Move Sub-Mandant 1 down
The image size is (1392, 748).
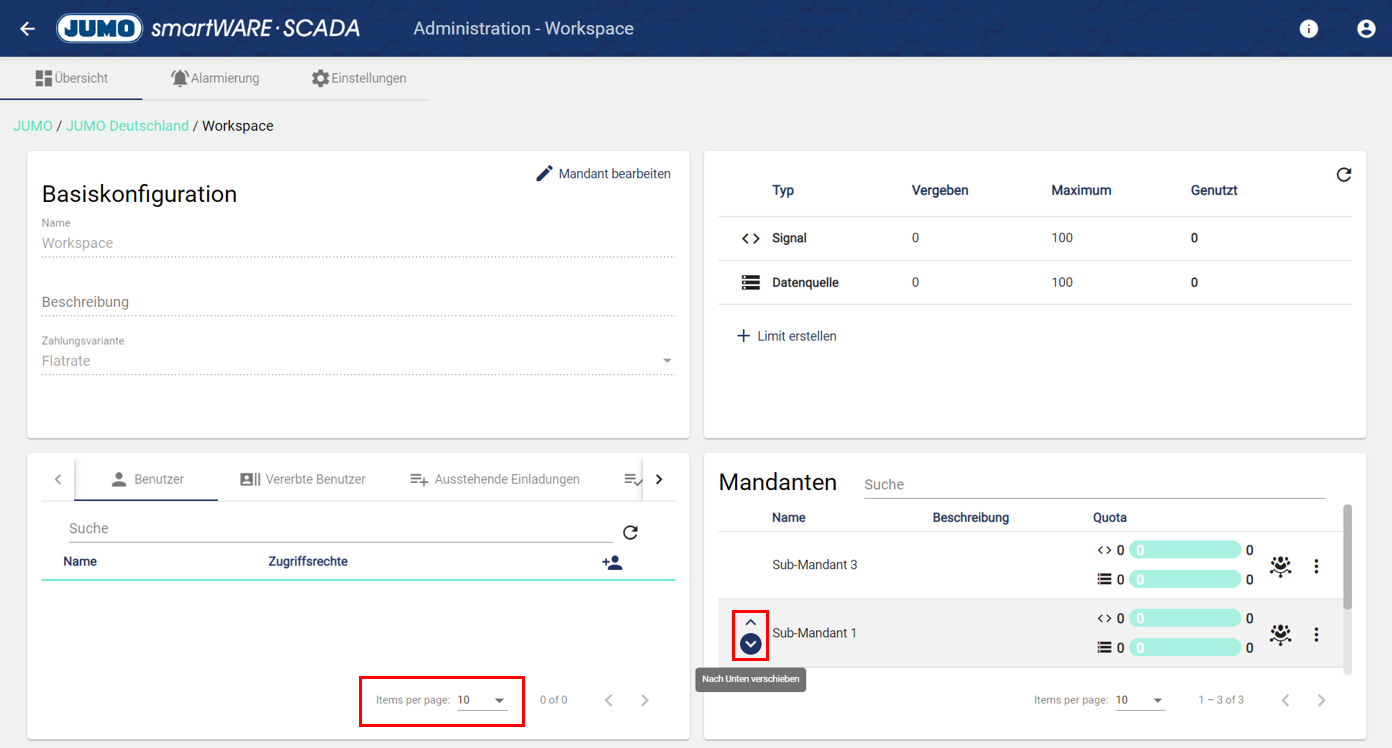(x=751, y=645)
